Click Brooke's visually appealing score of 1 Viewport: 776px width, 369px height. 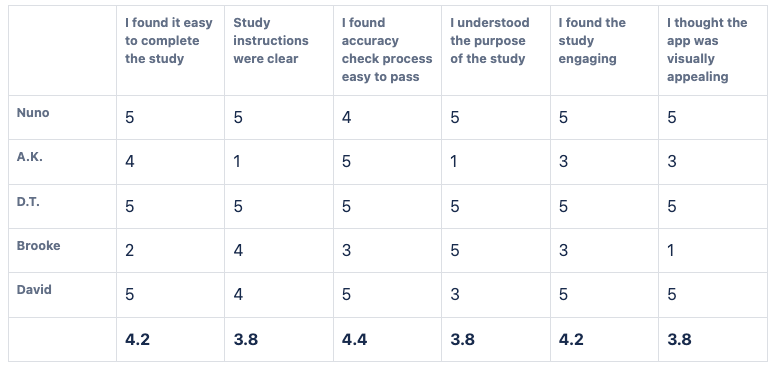click(671, 250)
